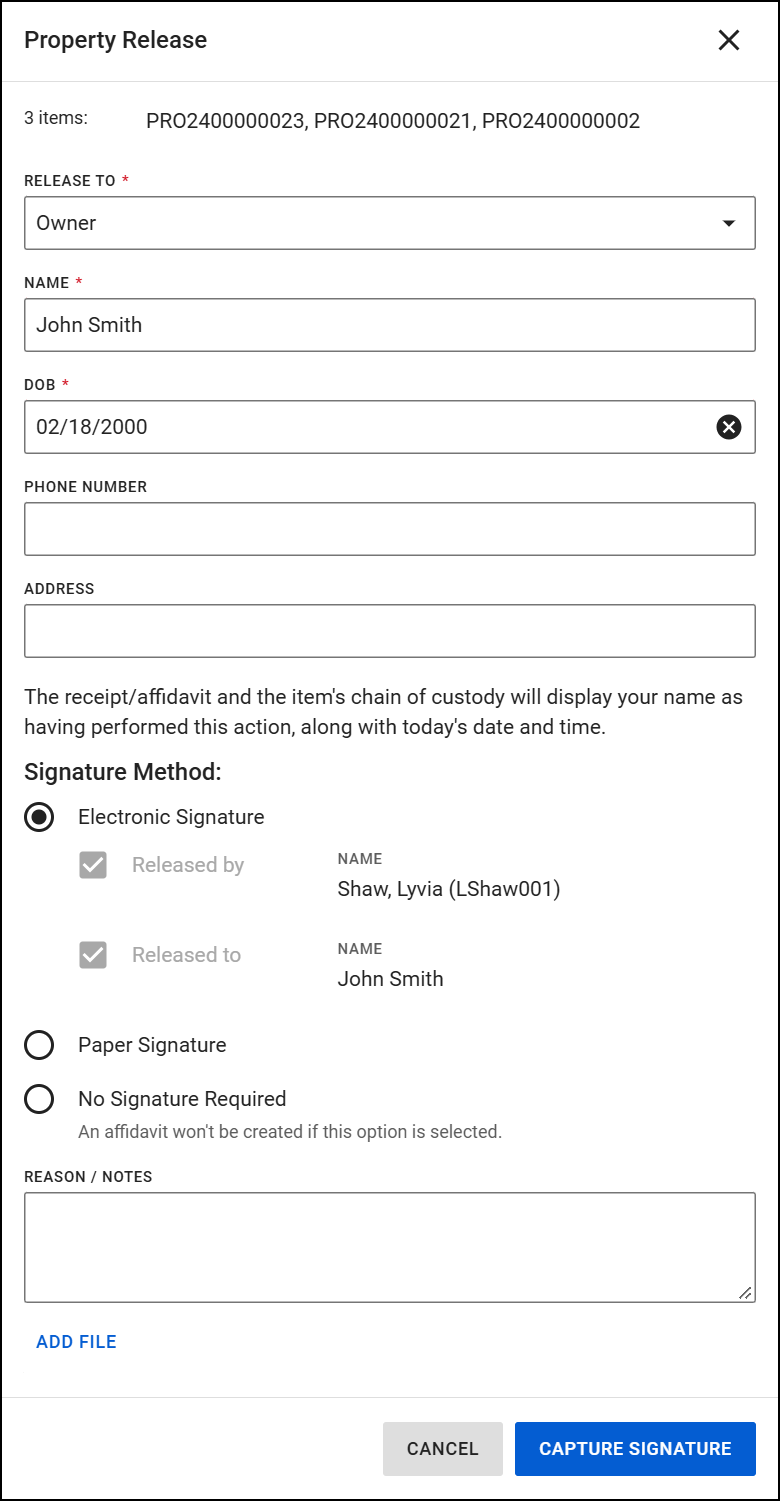Choose No Signature Required
Image resolution: width=780 pixels, height=1501 pixels.
[x=39, y=1099]
